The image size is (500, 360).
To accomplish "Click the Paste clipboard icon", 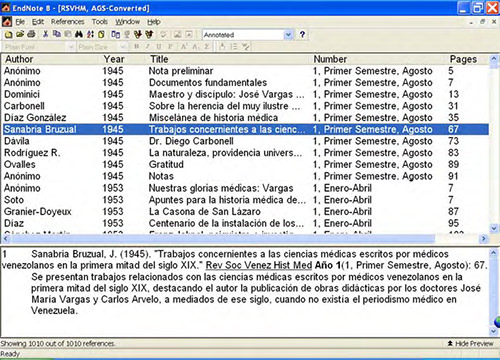I will point(68,34).
